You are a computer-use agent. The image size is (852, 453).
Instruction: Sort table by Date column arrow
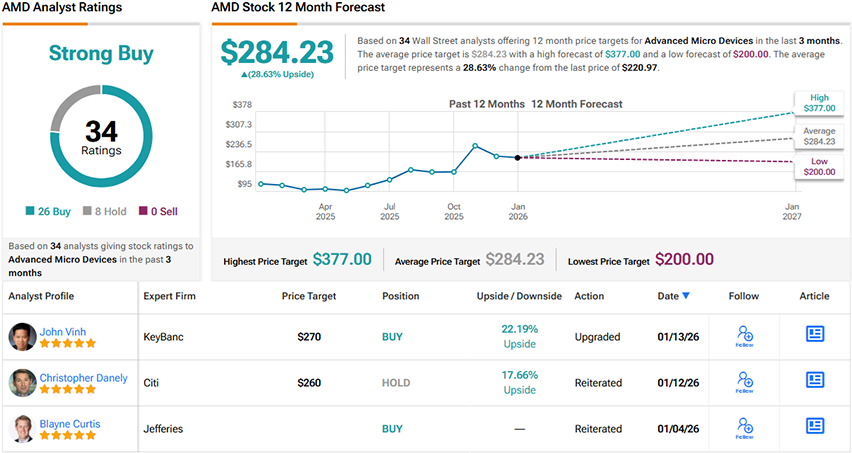[x=685, y=296]
